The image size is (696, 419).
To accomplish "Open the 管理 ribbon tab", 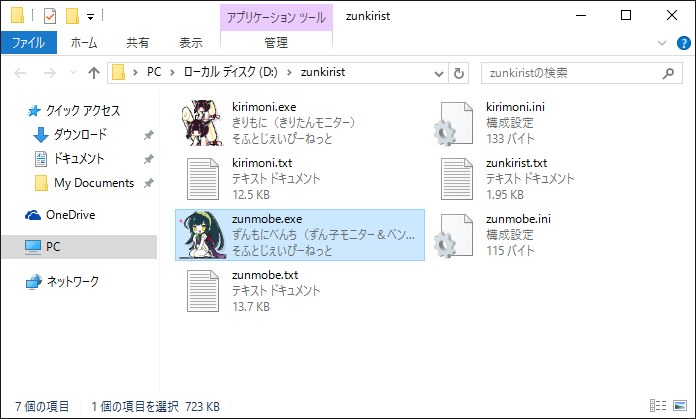I will [276, 43].
